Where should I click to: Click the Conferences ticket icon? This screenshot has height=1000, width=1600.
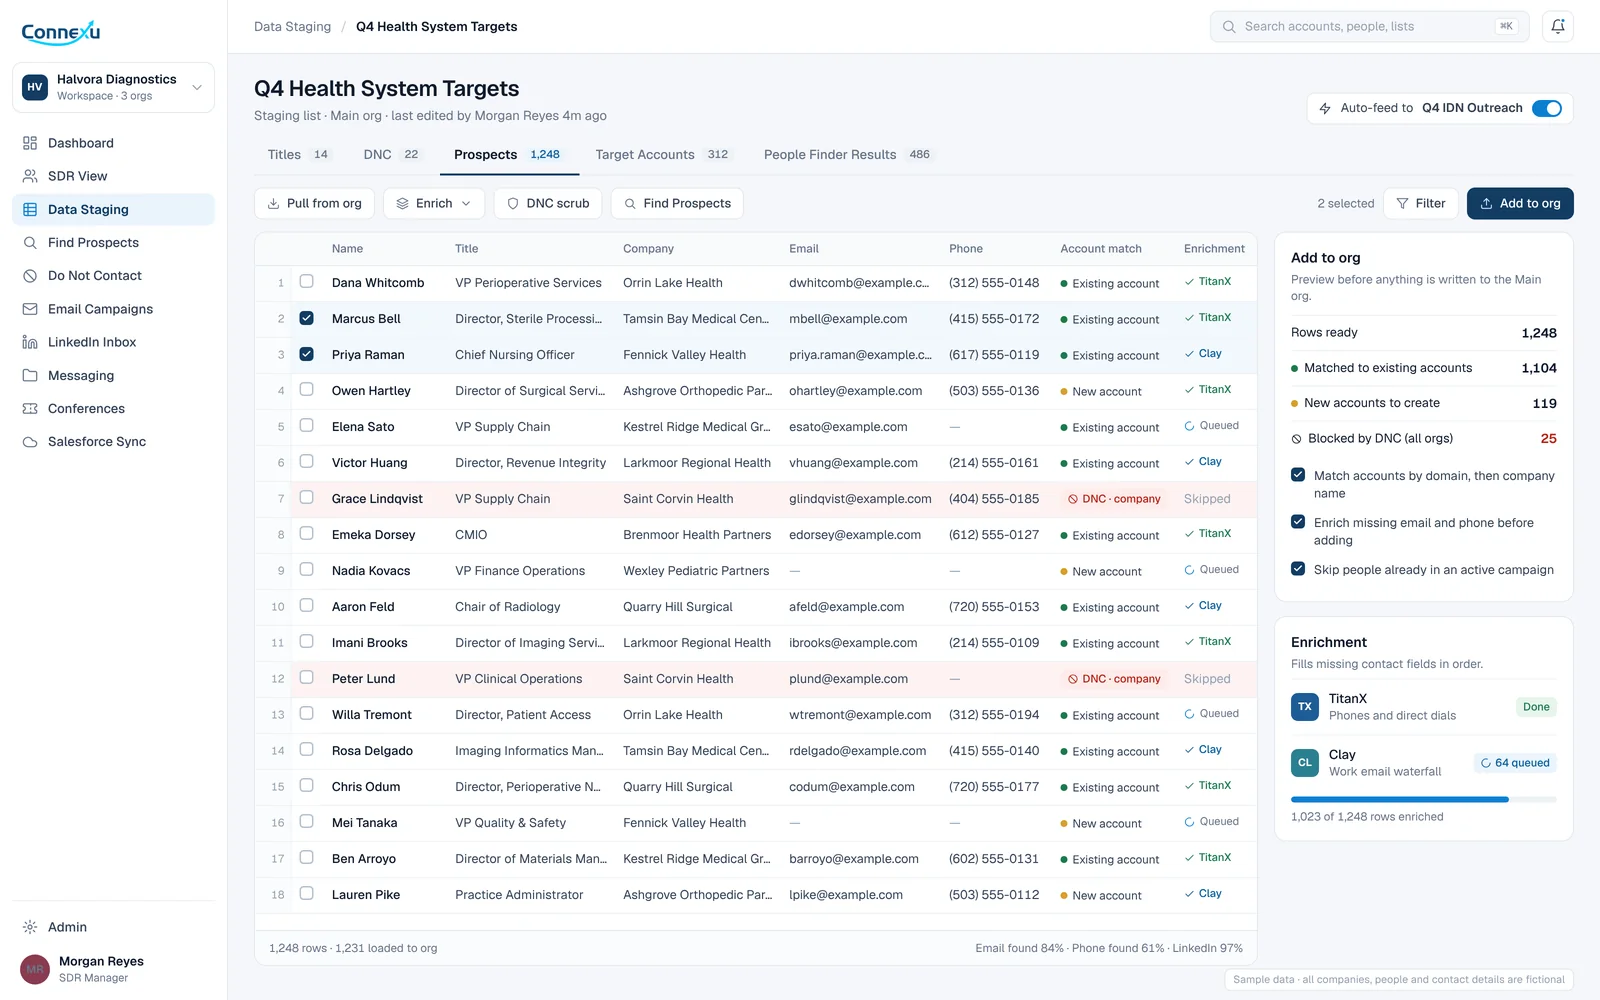(30, 409)
